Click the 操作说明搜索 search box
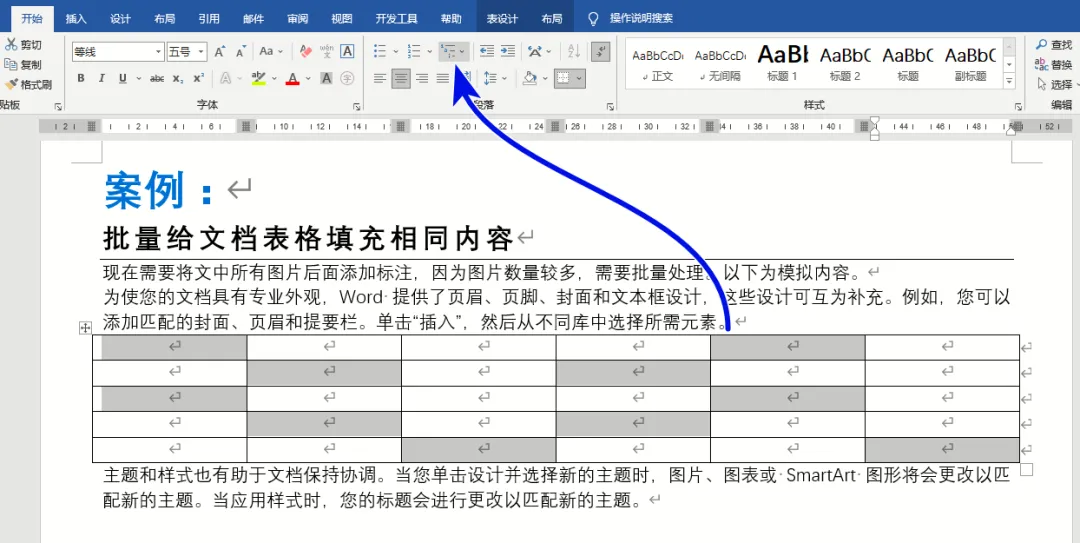Viewport: 1080px width, 543px height. click(641, 19)
